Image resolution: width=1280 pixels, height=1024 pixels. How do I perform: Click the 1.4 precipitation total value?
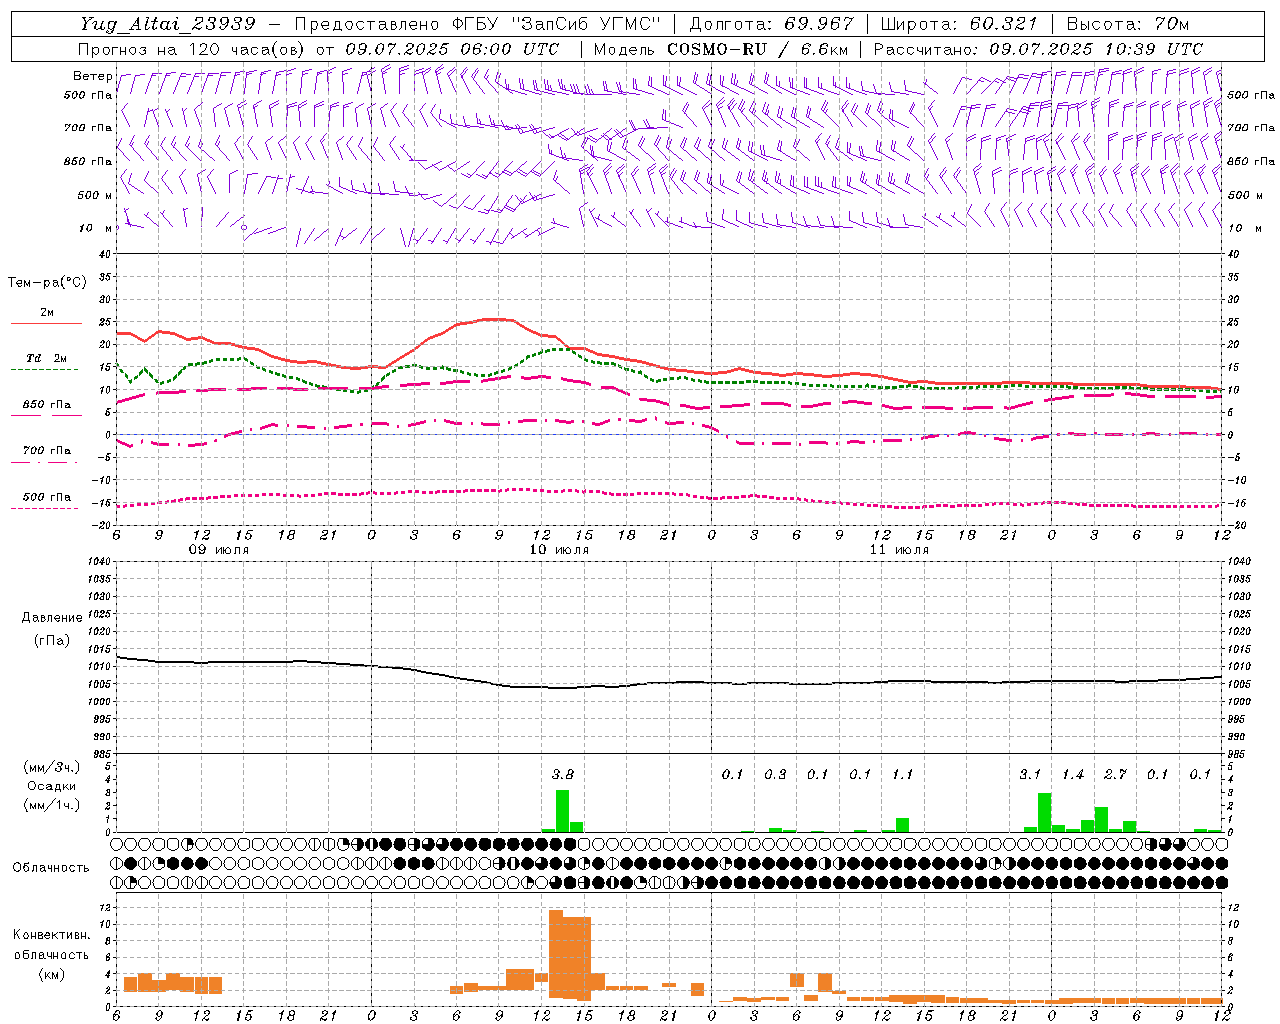1073,774
